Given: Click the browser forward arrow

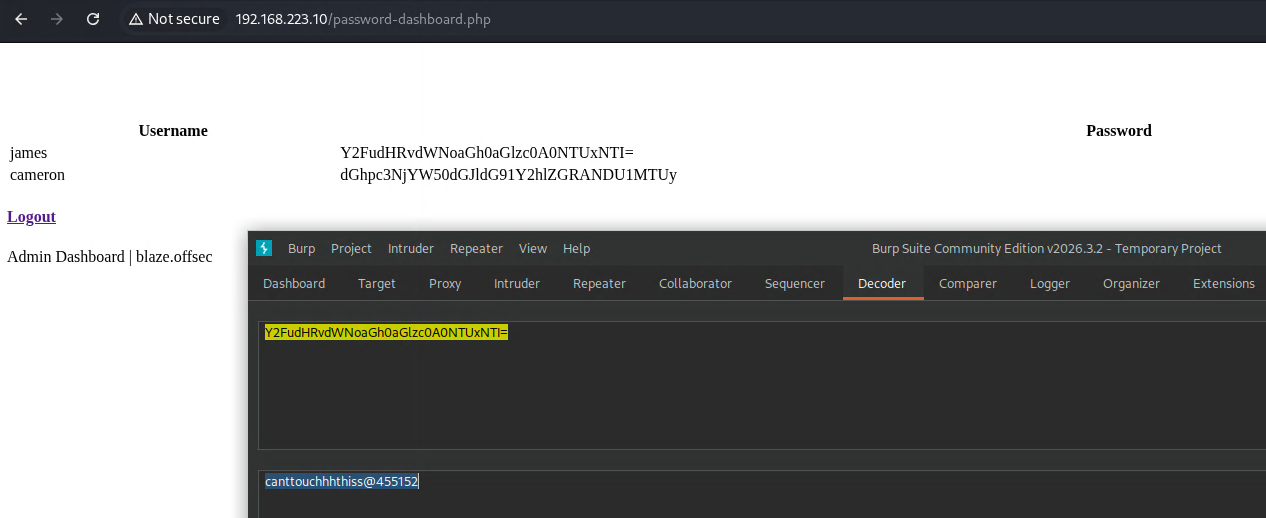Looking at the screenshot, I should (x=57, y=19).
